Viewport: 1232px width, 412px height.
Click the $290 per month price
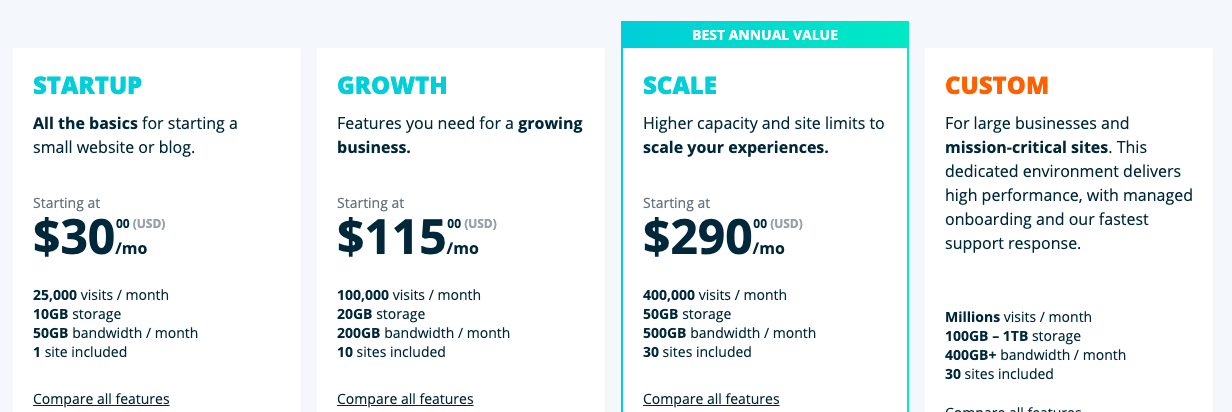(714, 237)
